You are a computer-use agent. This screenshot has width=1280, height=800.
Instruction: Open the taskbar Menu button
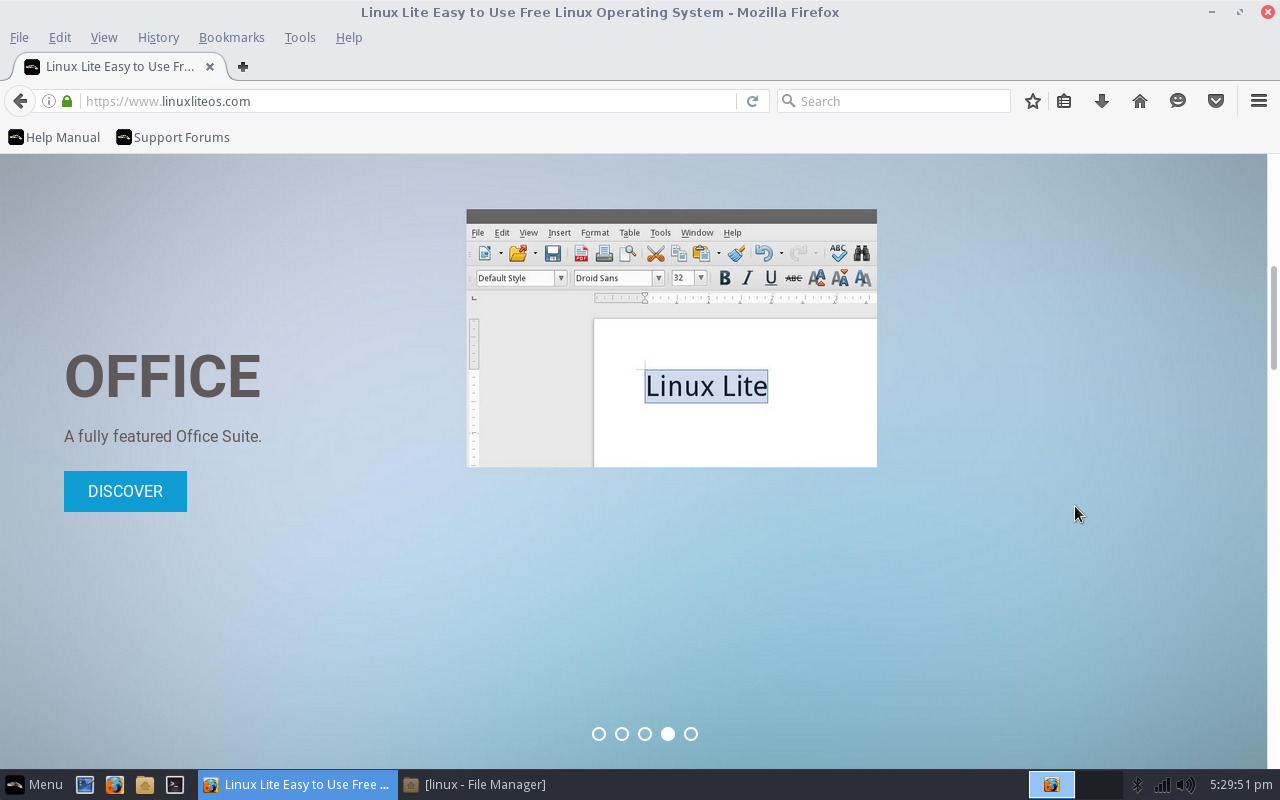coord(34,784)
